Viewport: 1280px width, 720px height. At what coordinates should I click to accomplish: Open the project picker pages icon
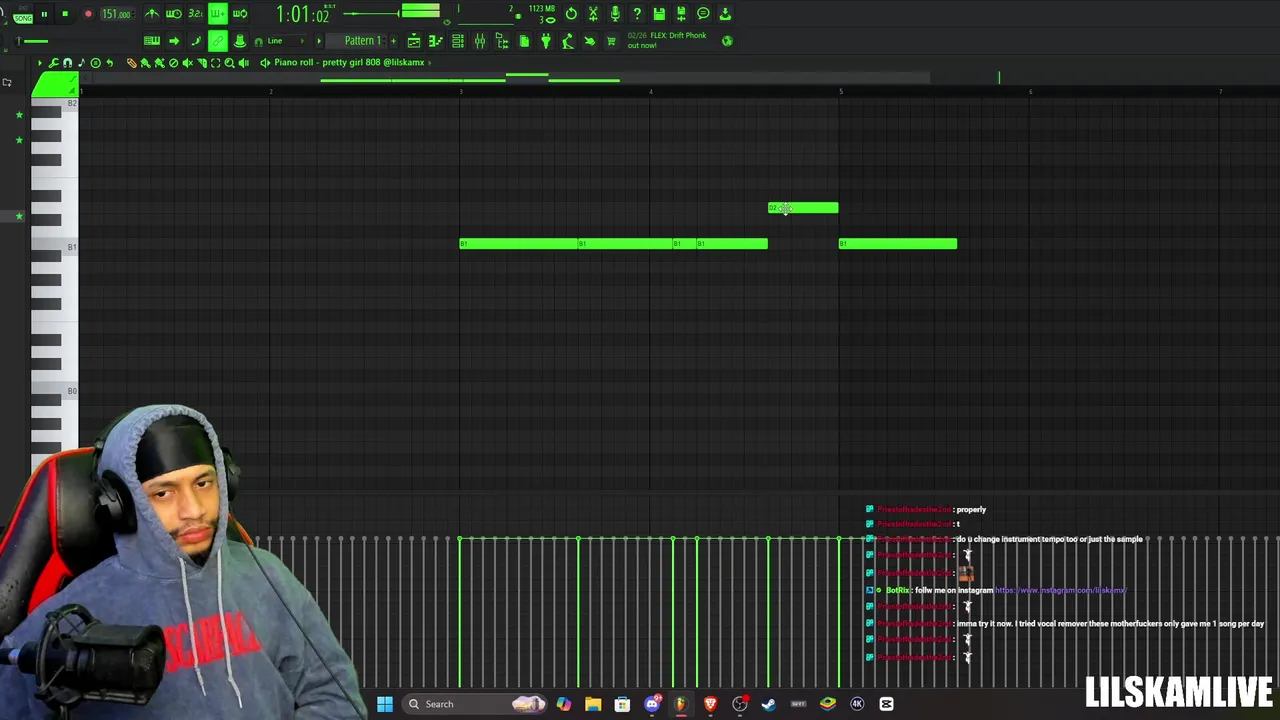coord(524,41)
